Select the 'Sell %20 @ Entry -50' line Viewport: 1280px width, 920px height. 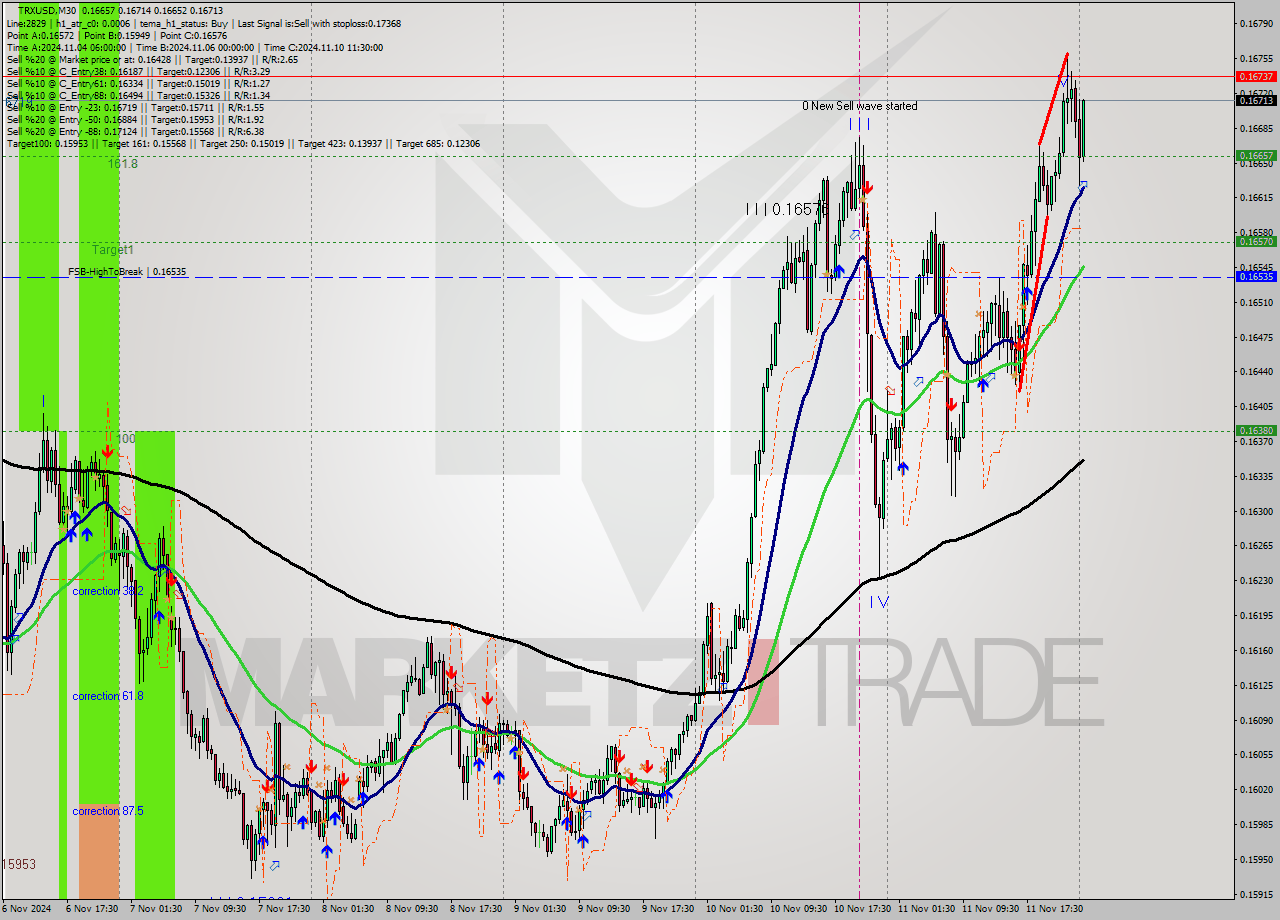(135, 119)
